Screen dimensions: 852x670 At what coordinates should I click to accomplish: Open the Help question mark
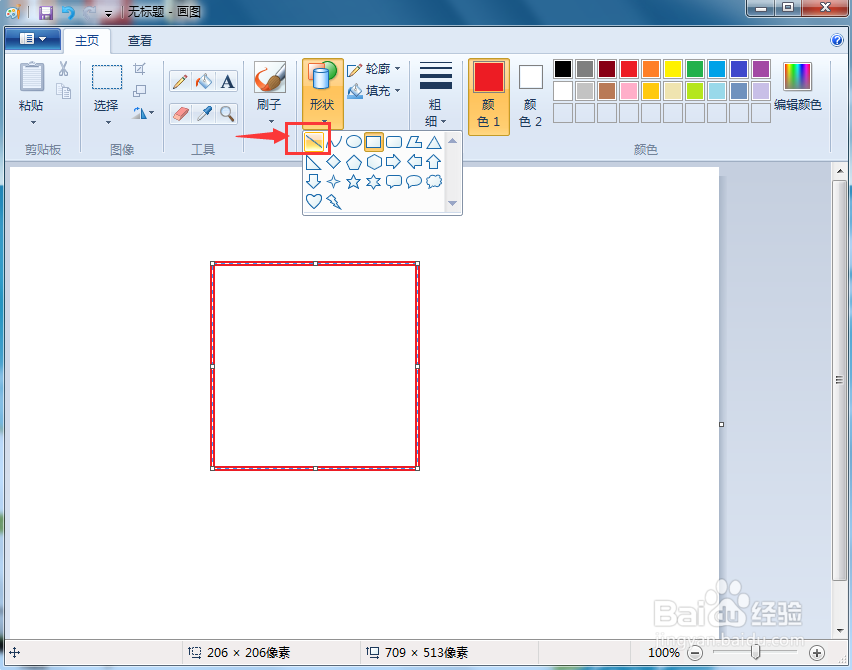point(837,40)
